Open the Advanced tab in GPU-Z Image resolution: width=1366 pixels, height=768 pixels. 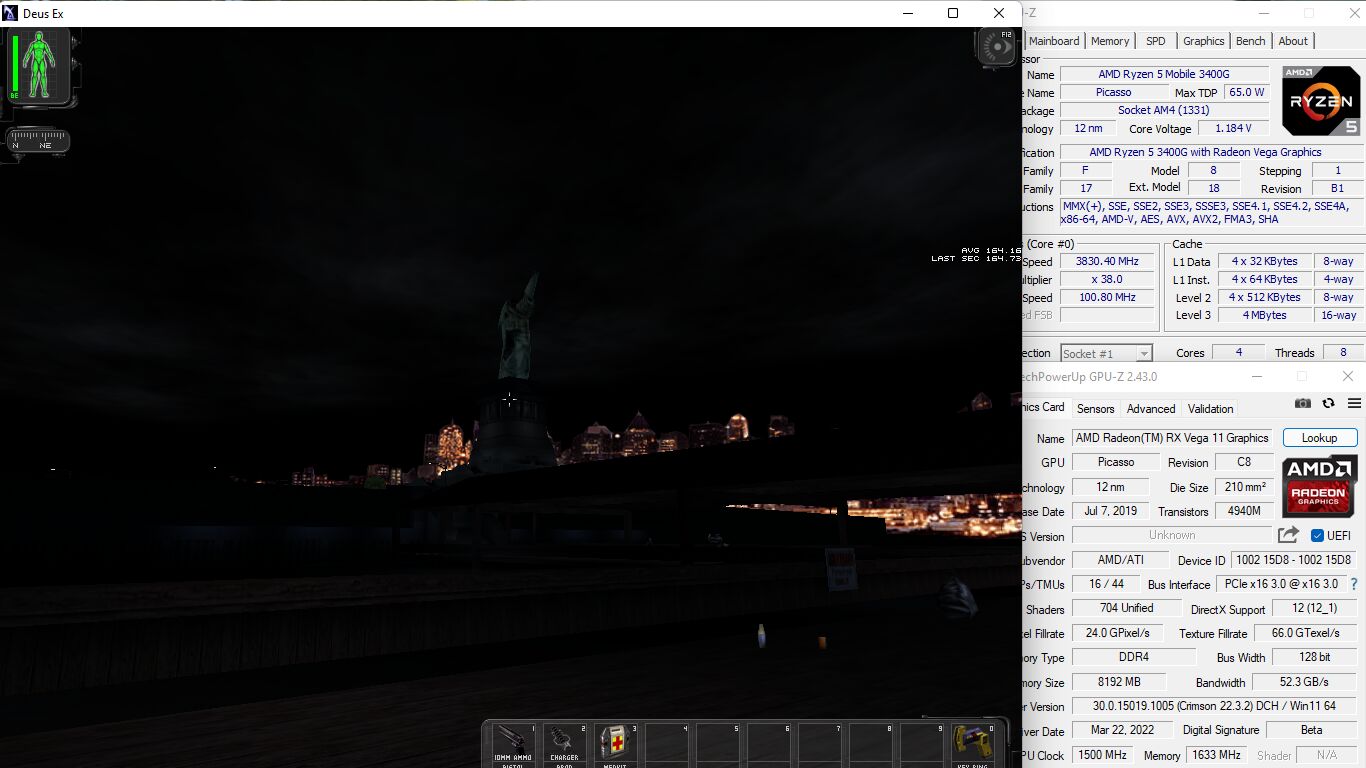(1151, 409)
